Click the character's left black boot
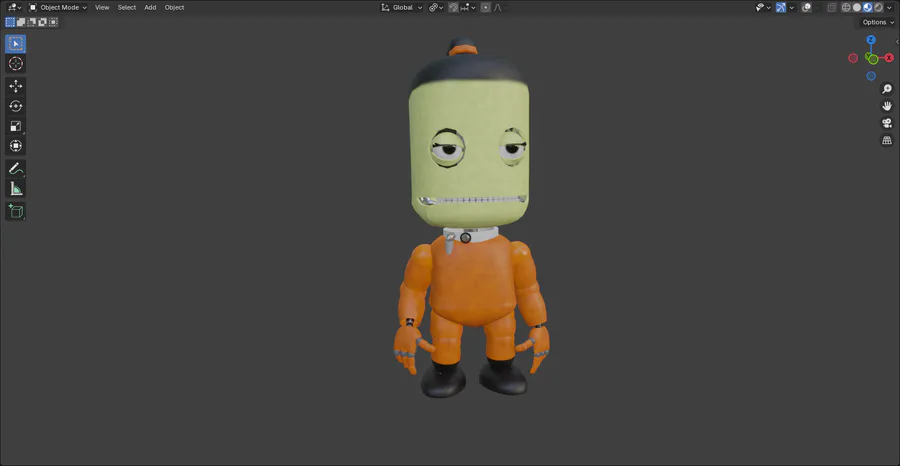This screenshot has height=466, width=900. [x=444, y=378]
